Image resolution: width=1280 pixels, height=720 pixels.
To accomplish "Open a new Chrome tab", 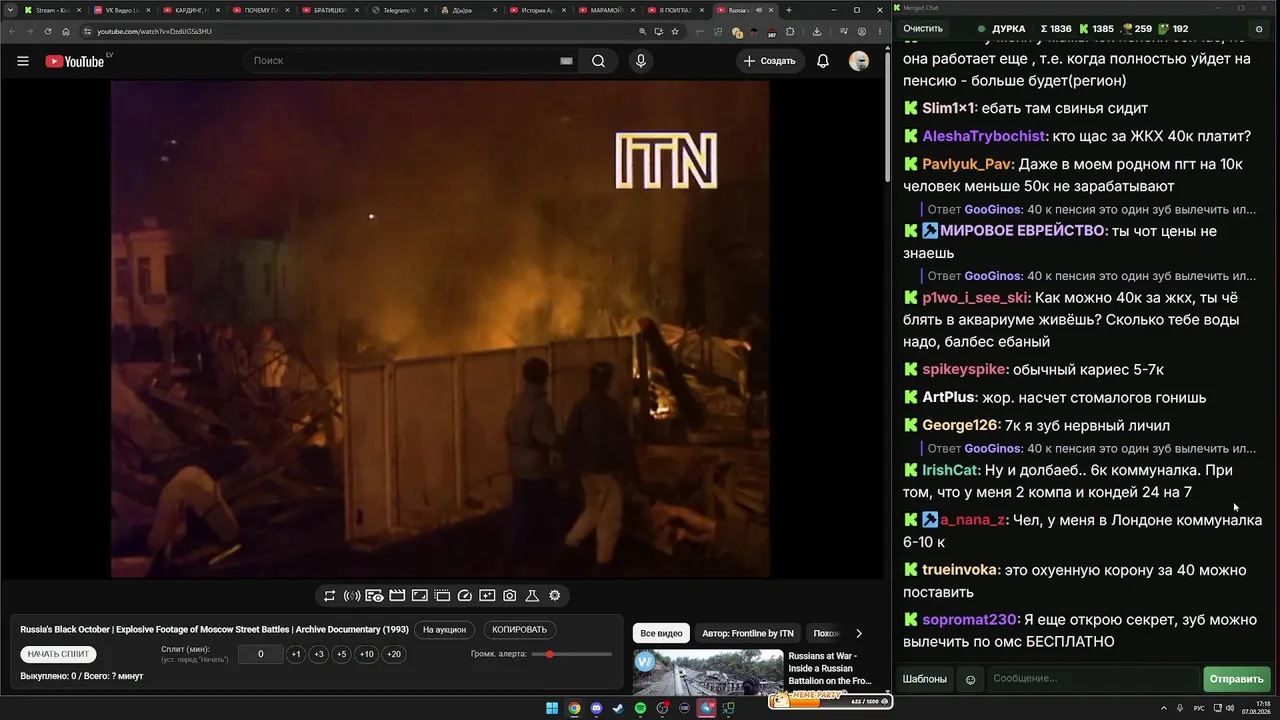I will [x=789, y=10].
